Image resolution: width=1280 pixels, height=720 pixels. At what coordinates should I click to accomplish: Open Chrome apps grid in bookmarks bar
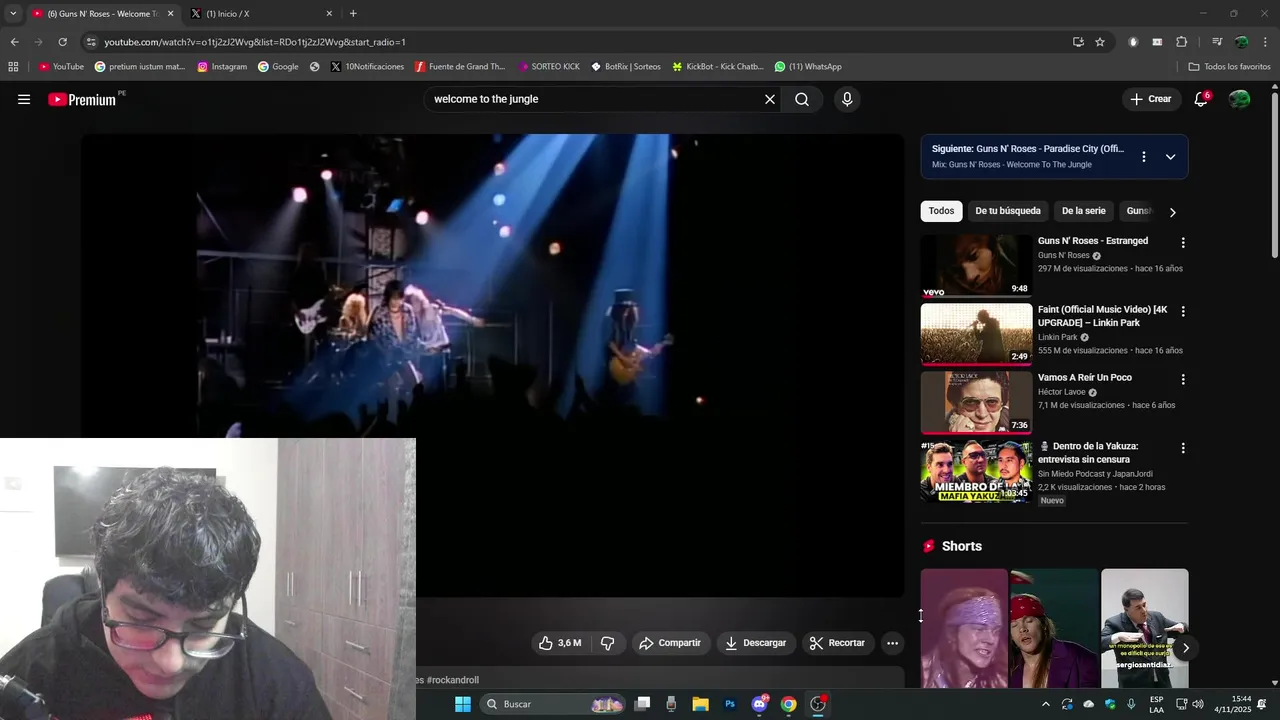click(x=13, y=67)
